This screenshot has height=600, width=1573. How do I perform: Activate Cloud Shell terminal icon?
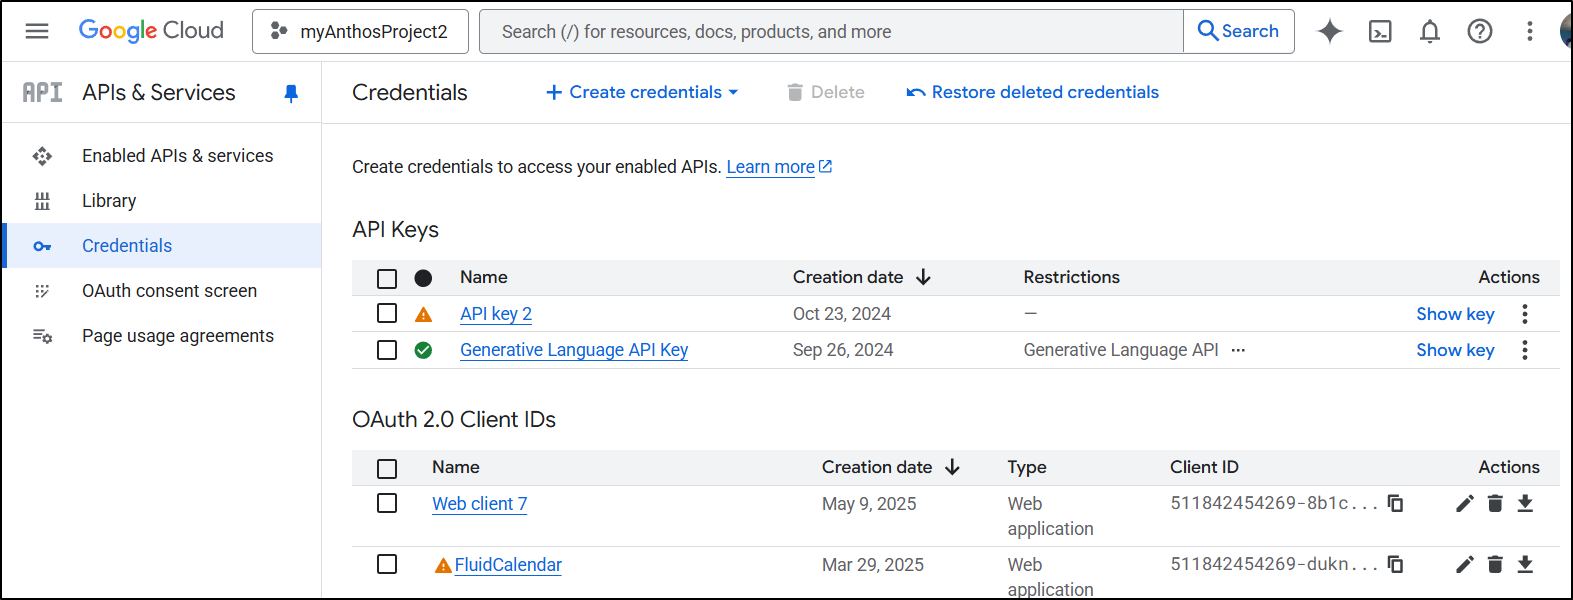1380,31
